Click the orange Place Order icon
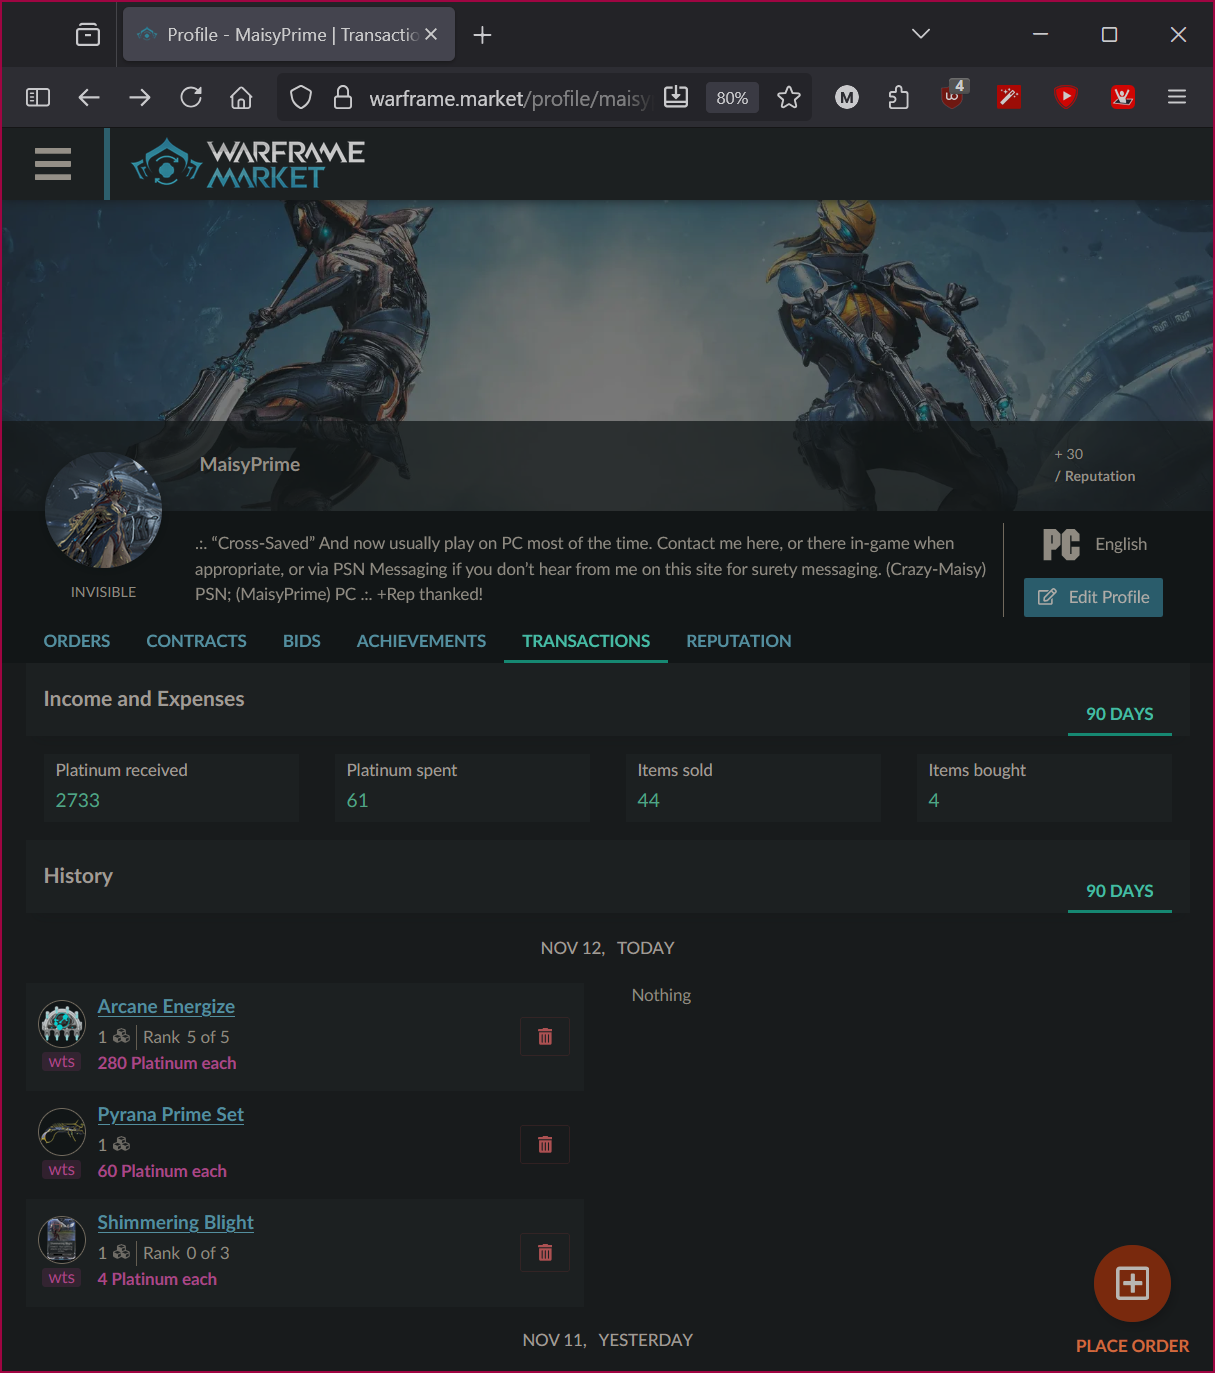Image resolution: width=1215 pixels, height=1373 pixels. tap(1131, 1283)
